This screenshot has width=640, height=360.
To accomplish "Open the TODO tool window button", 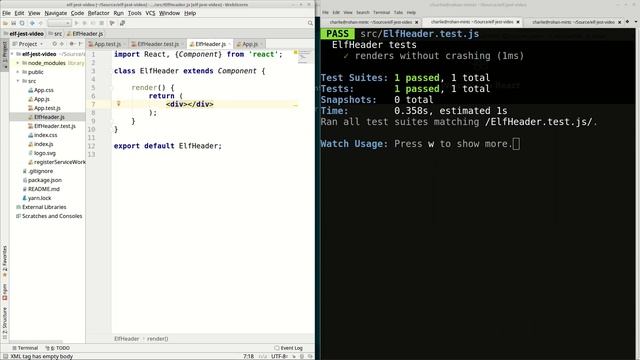I will point(58,348).
